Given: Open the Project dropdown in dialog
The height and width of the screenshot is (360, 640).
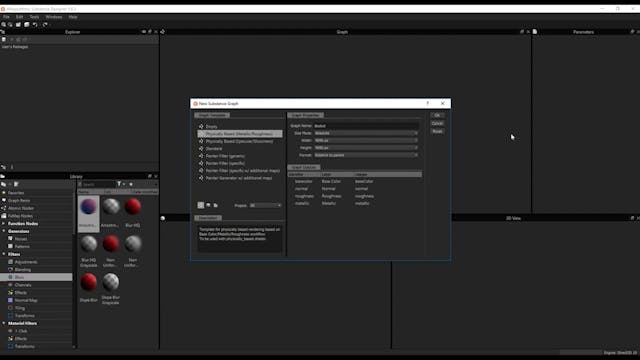Looking at the screenshot, I should (265, 205).
